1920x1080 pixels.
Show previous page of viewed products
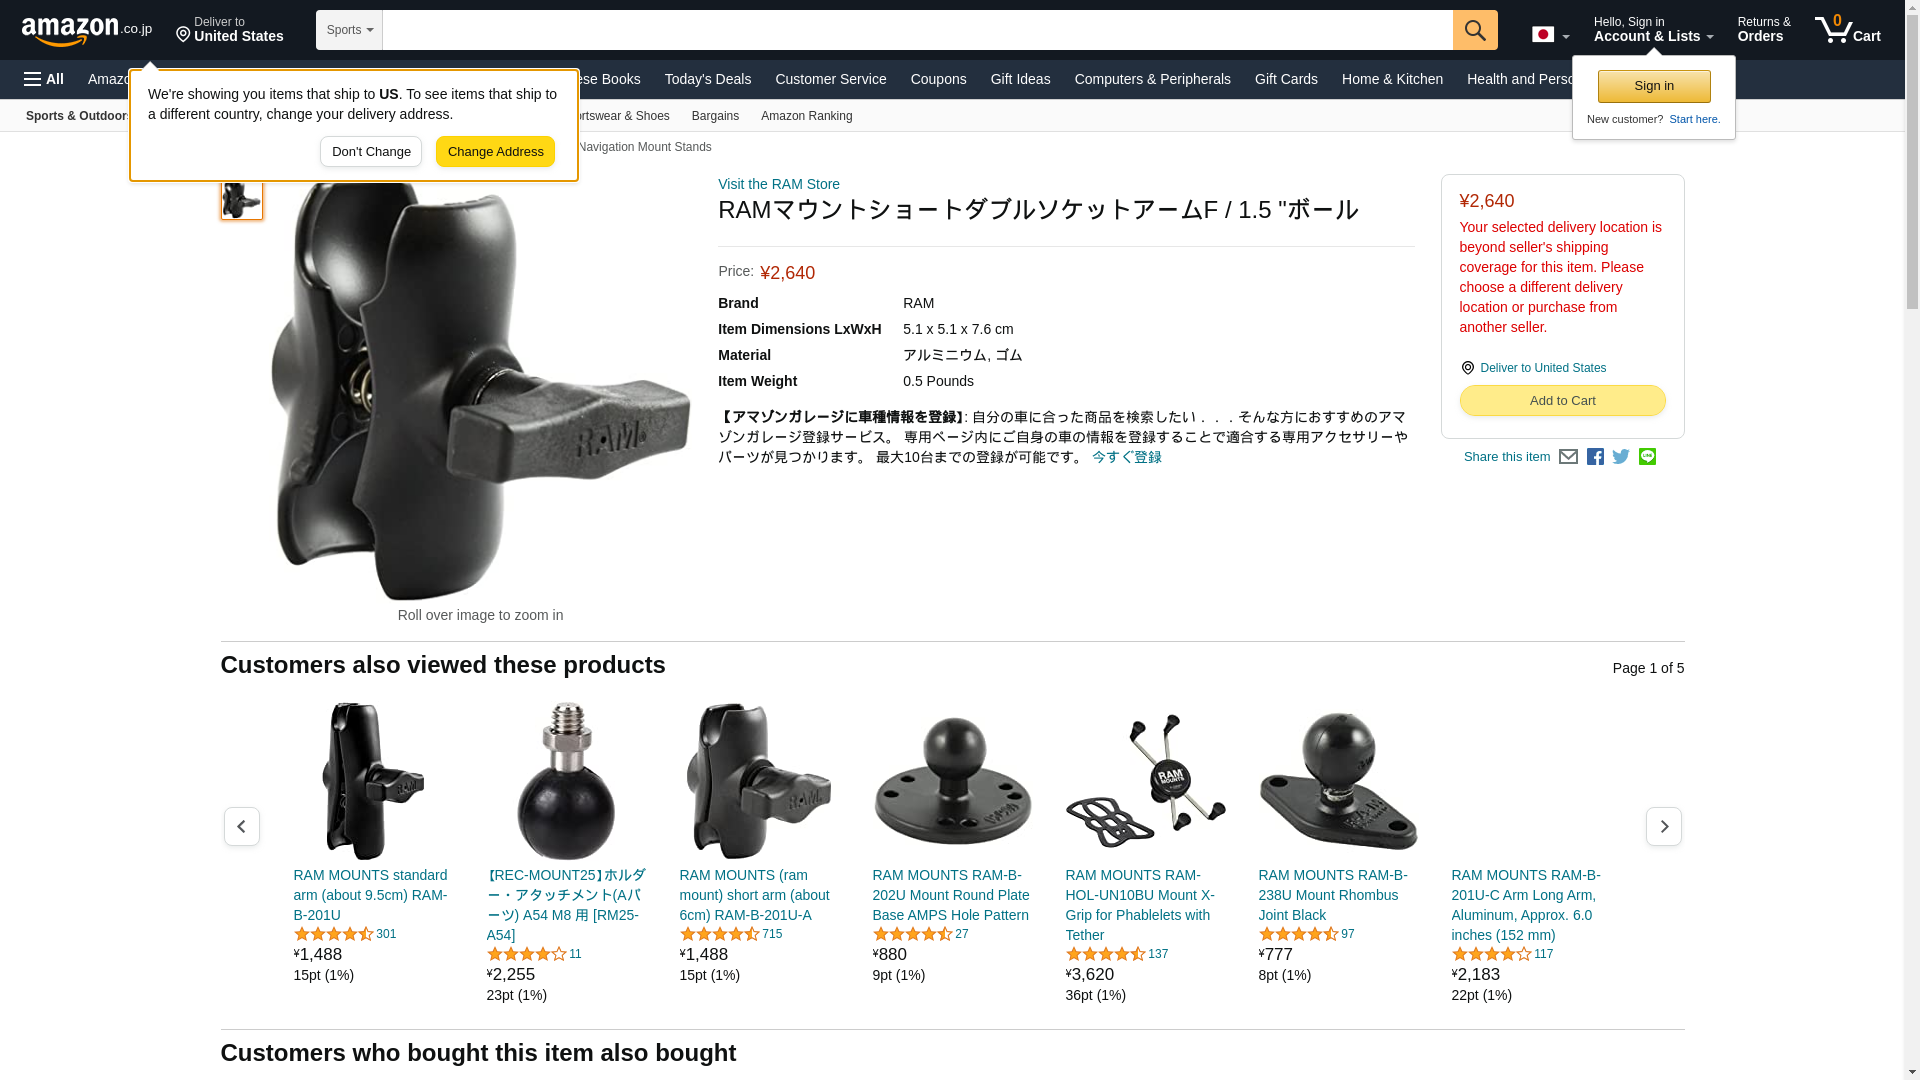coord(241,826)
